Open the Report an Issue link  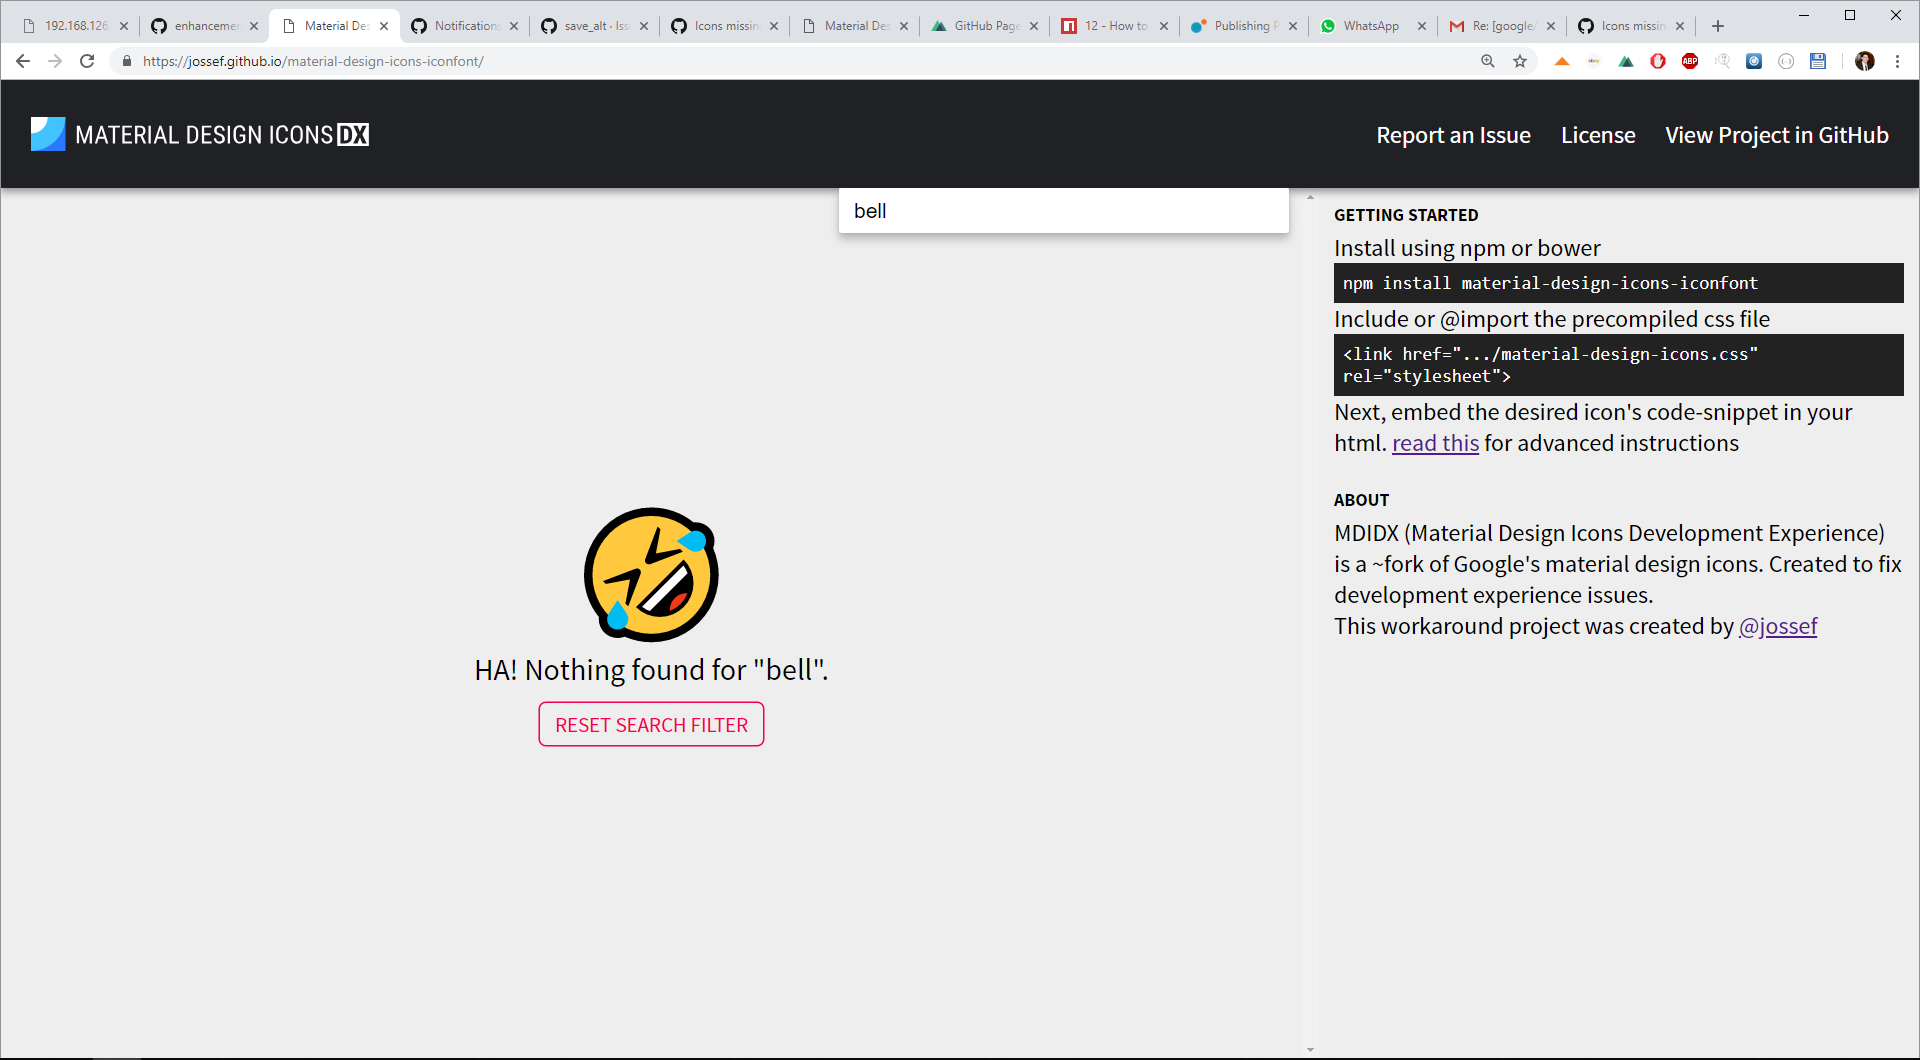1453,135
